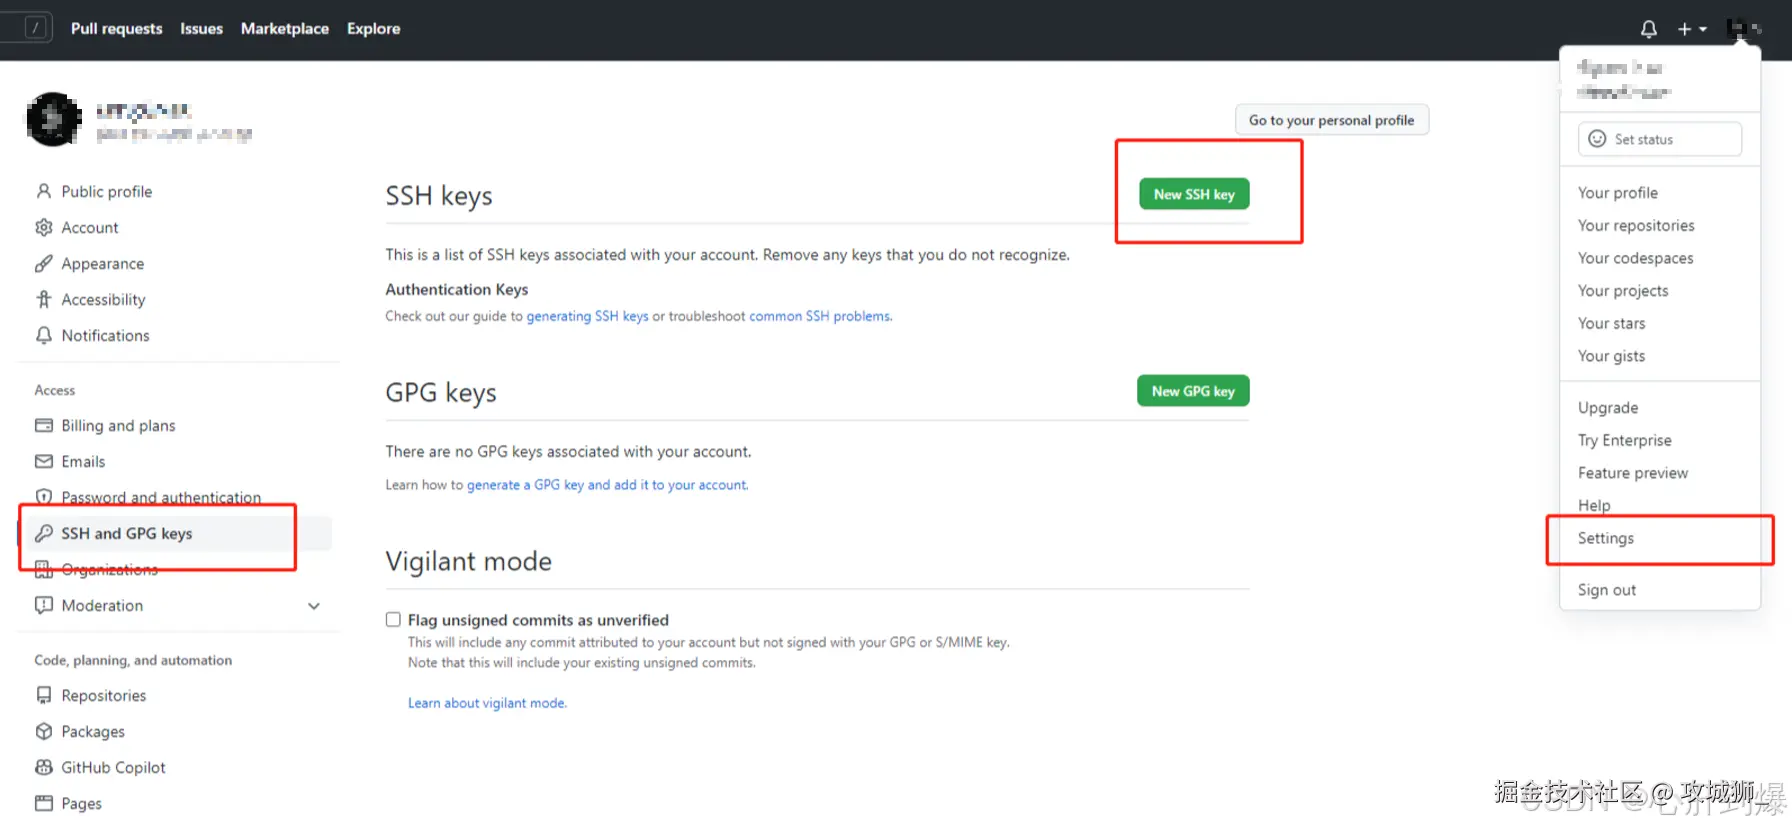Expand the Moderation section chevron

[x=314, y=606]
